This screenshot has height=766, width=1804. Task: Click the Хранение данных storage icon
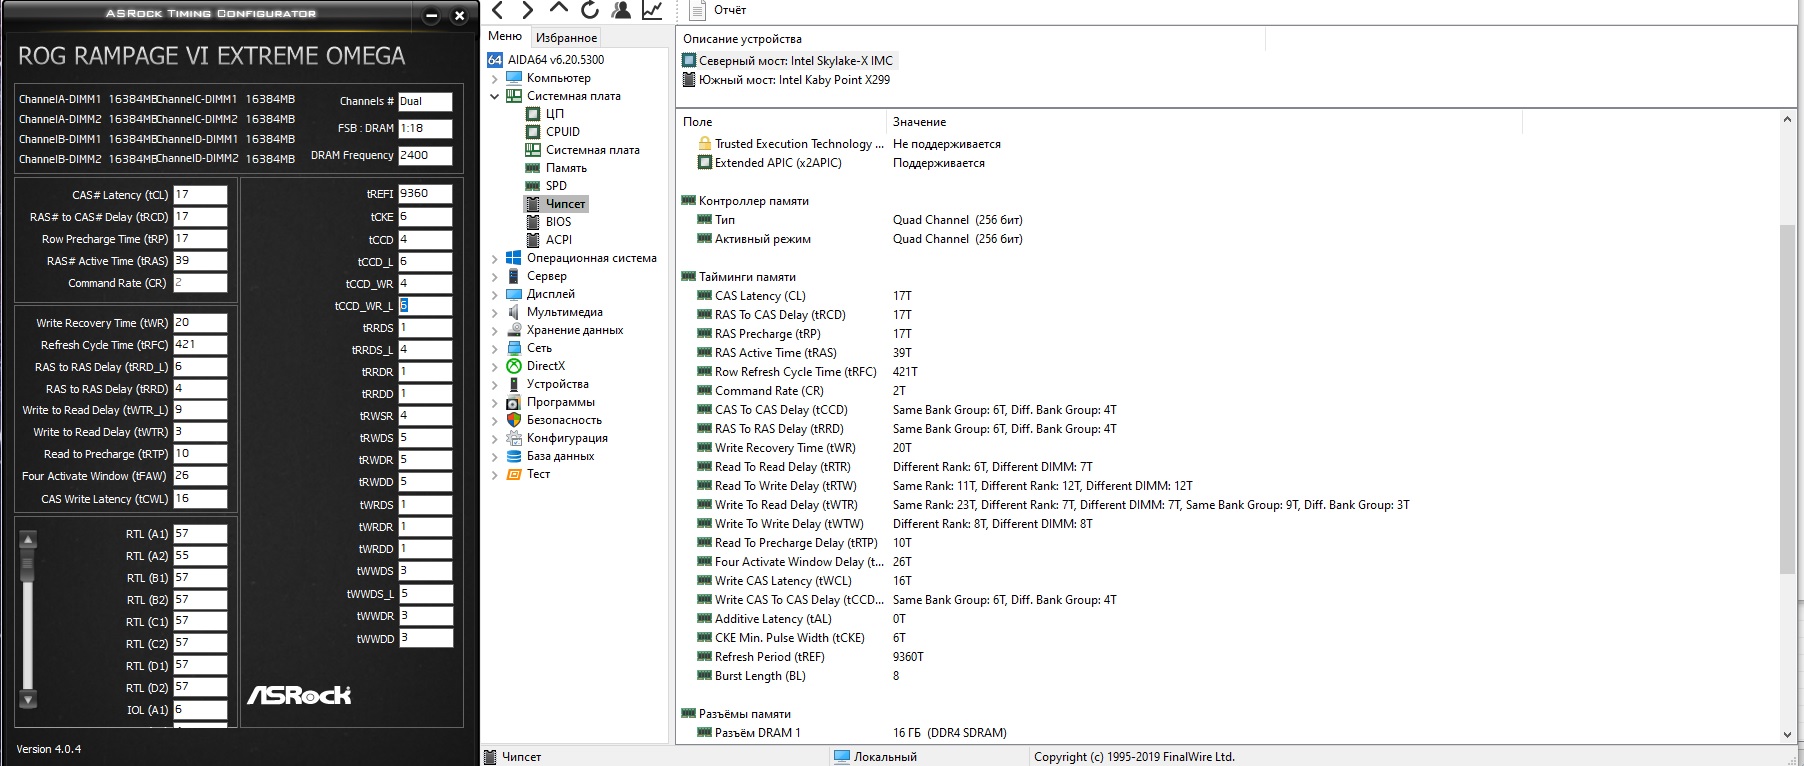(x=514, y=330)
